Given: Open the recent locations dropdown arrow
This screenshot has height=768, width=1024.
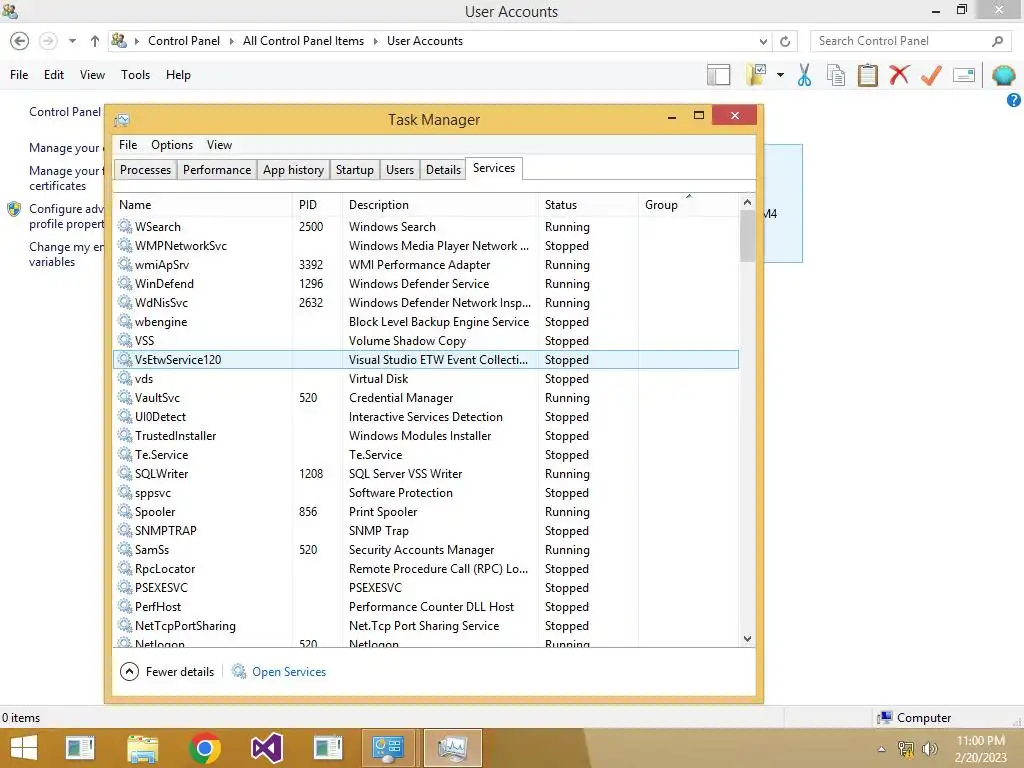Looking at the screenshot, I should pos(72,41).
